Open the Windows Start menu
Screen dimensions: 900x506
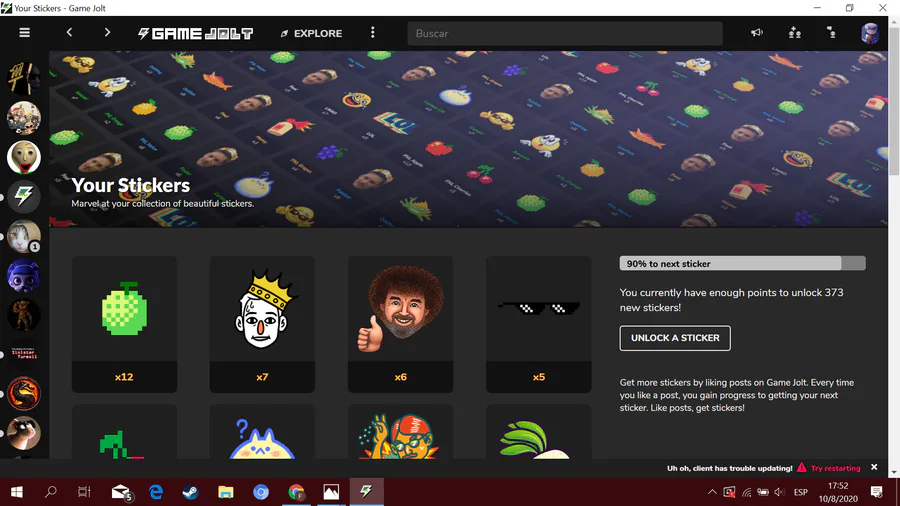(17, 492)
